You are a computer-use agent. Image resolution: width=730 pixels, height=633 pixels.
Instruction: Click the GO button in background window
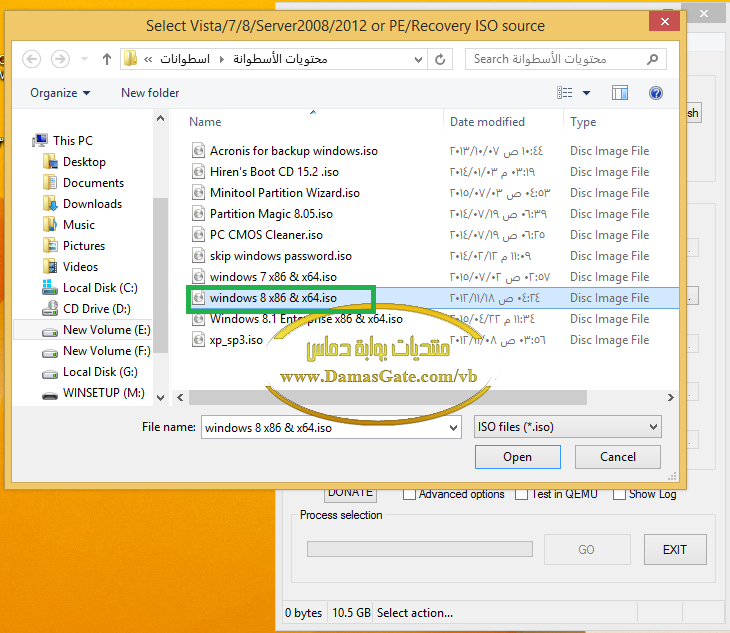[x=587, y=550]
